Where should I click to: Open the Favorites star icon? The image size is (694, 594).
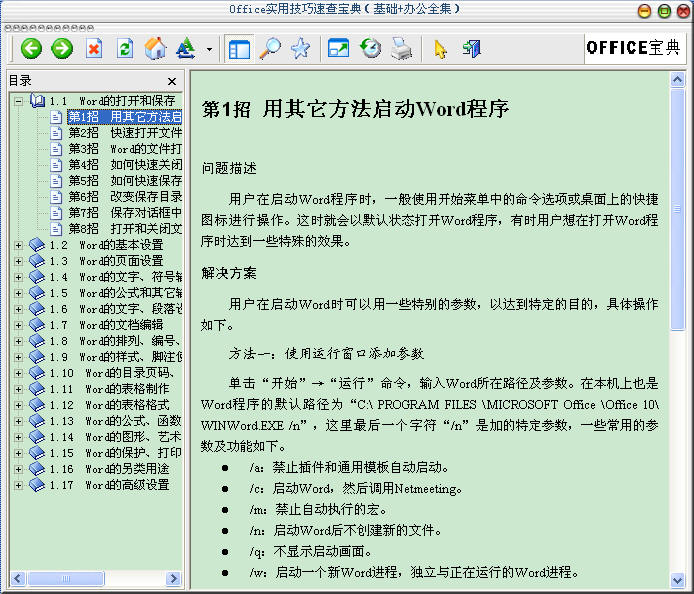[x=300, y=48]
